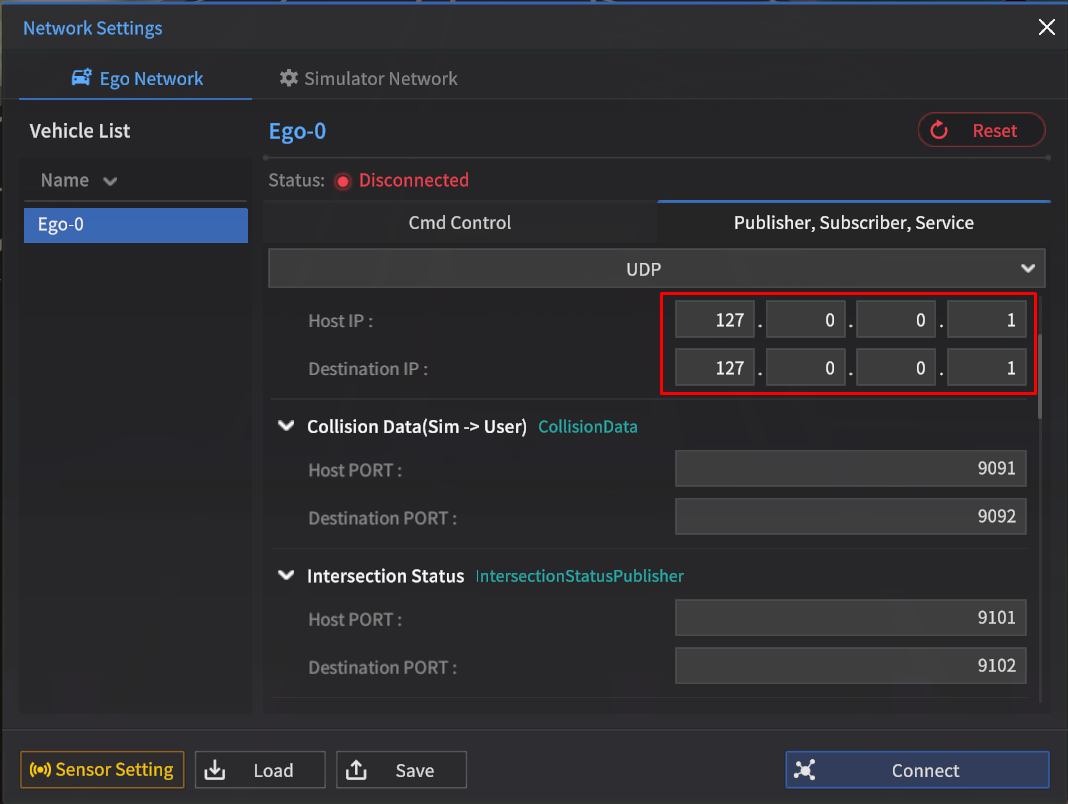Image resolution: width=1068 pixels, height=804 pixels.
Task: Close the Network Settings dialog
Action: pyautogui.click(x=1046, y=27)
